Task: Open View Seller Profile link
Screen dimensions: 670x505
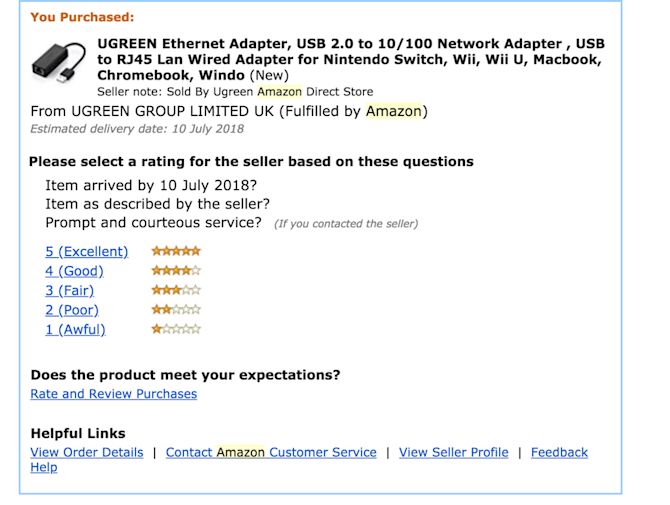Action: coord(454,452)
